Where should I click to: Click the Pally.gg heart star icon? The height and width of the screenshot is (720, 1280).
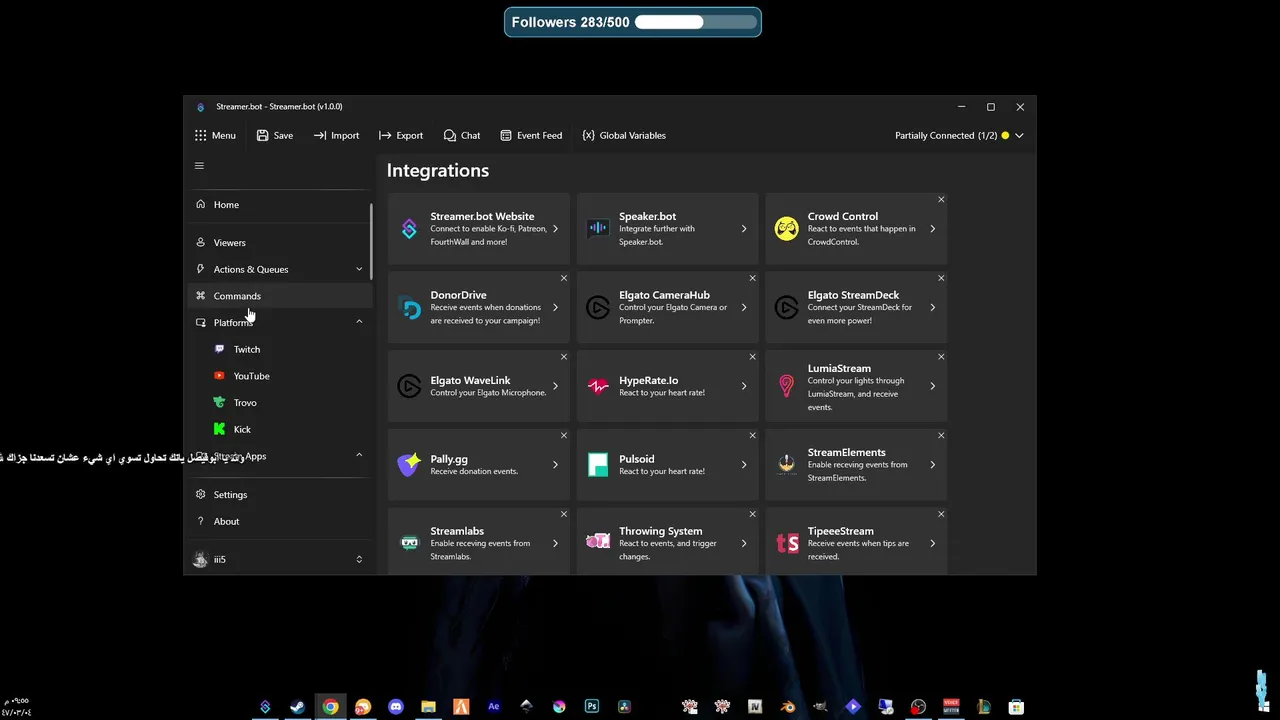point(409,465)
